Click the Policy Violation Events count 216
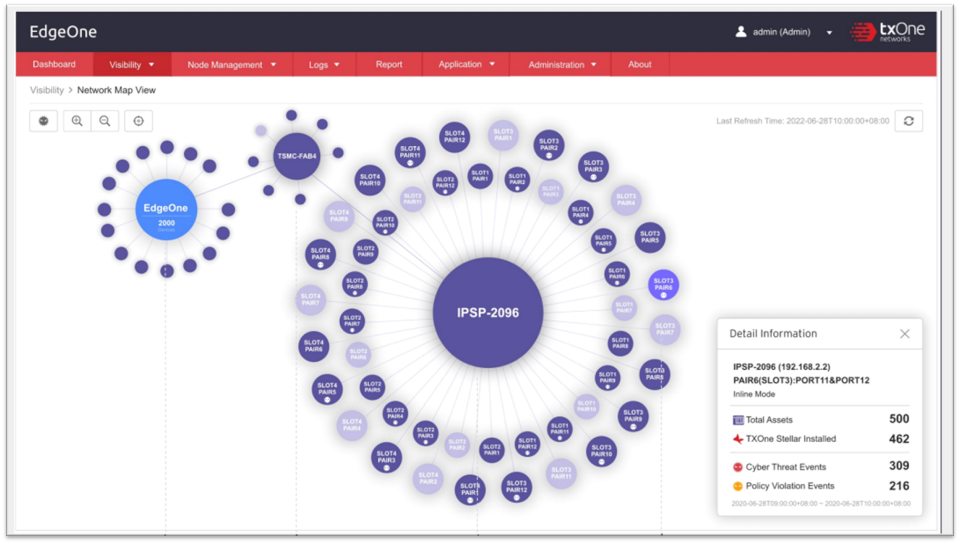Viewport: 960px width, 544px height. pos(899,486)
